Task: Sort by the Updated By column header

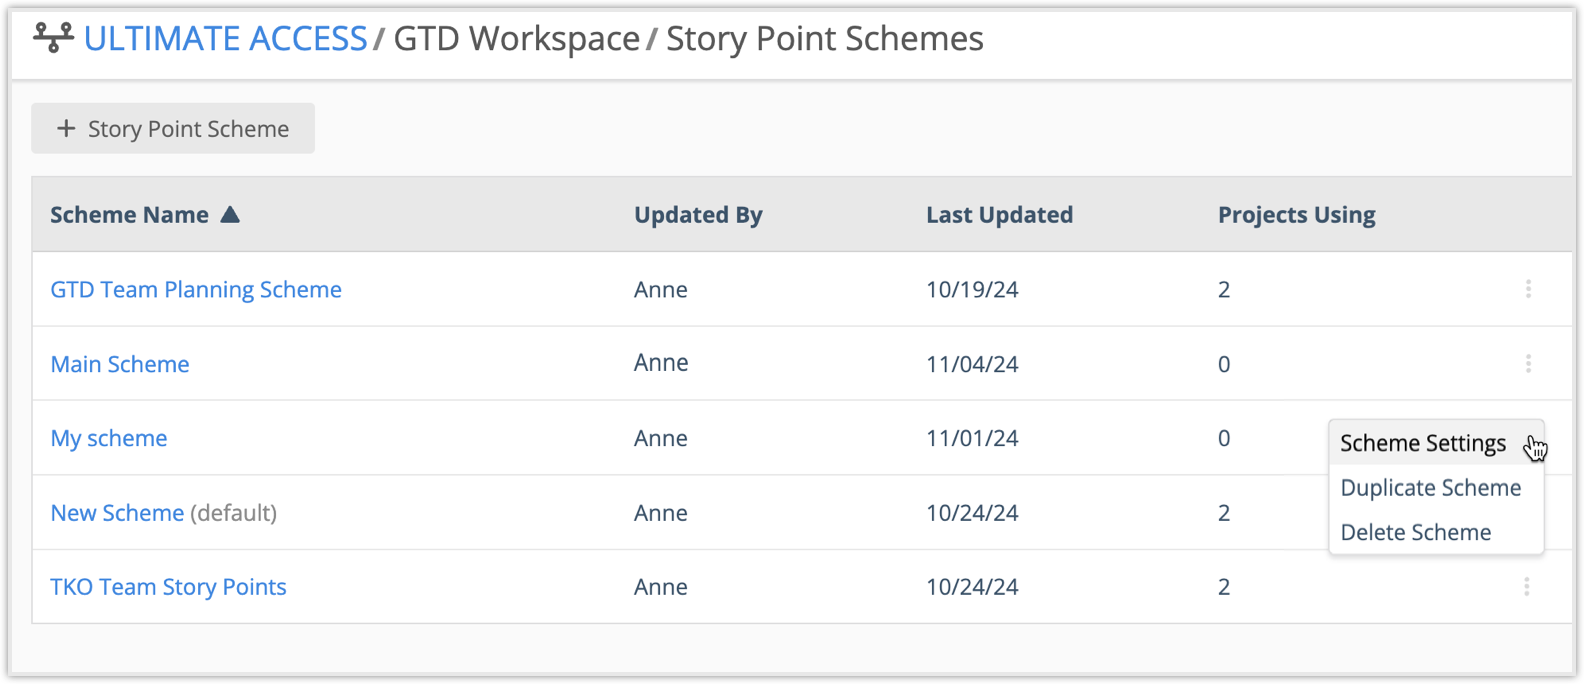Action: pyautogui.click(x=698, y=215)
